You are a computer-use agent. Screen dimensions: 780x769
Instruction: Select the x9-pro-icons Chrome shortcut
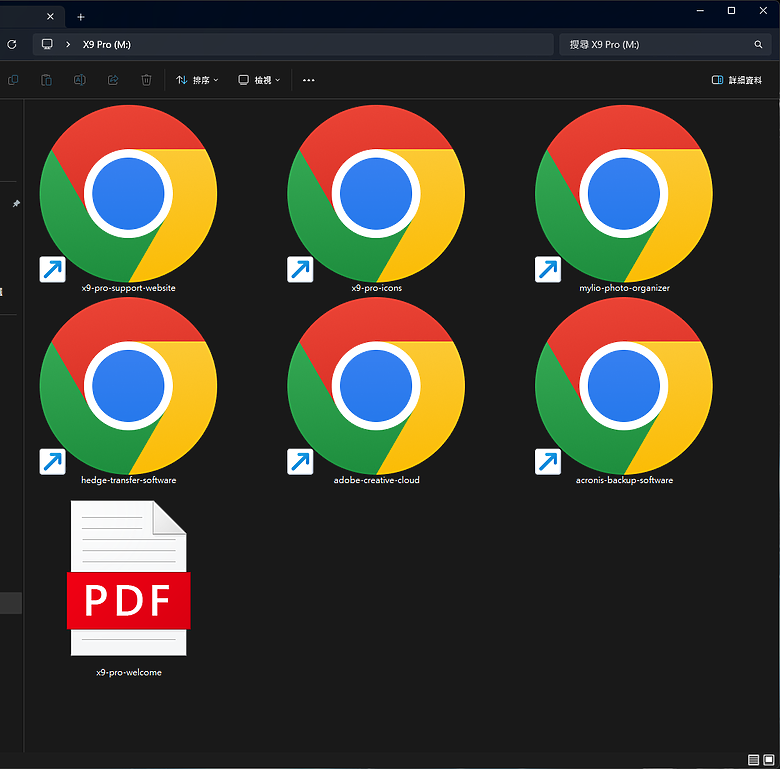coord(376,193)
